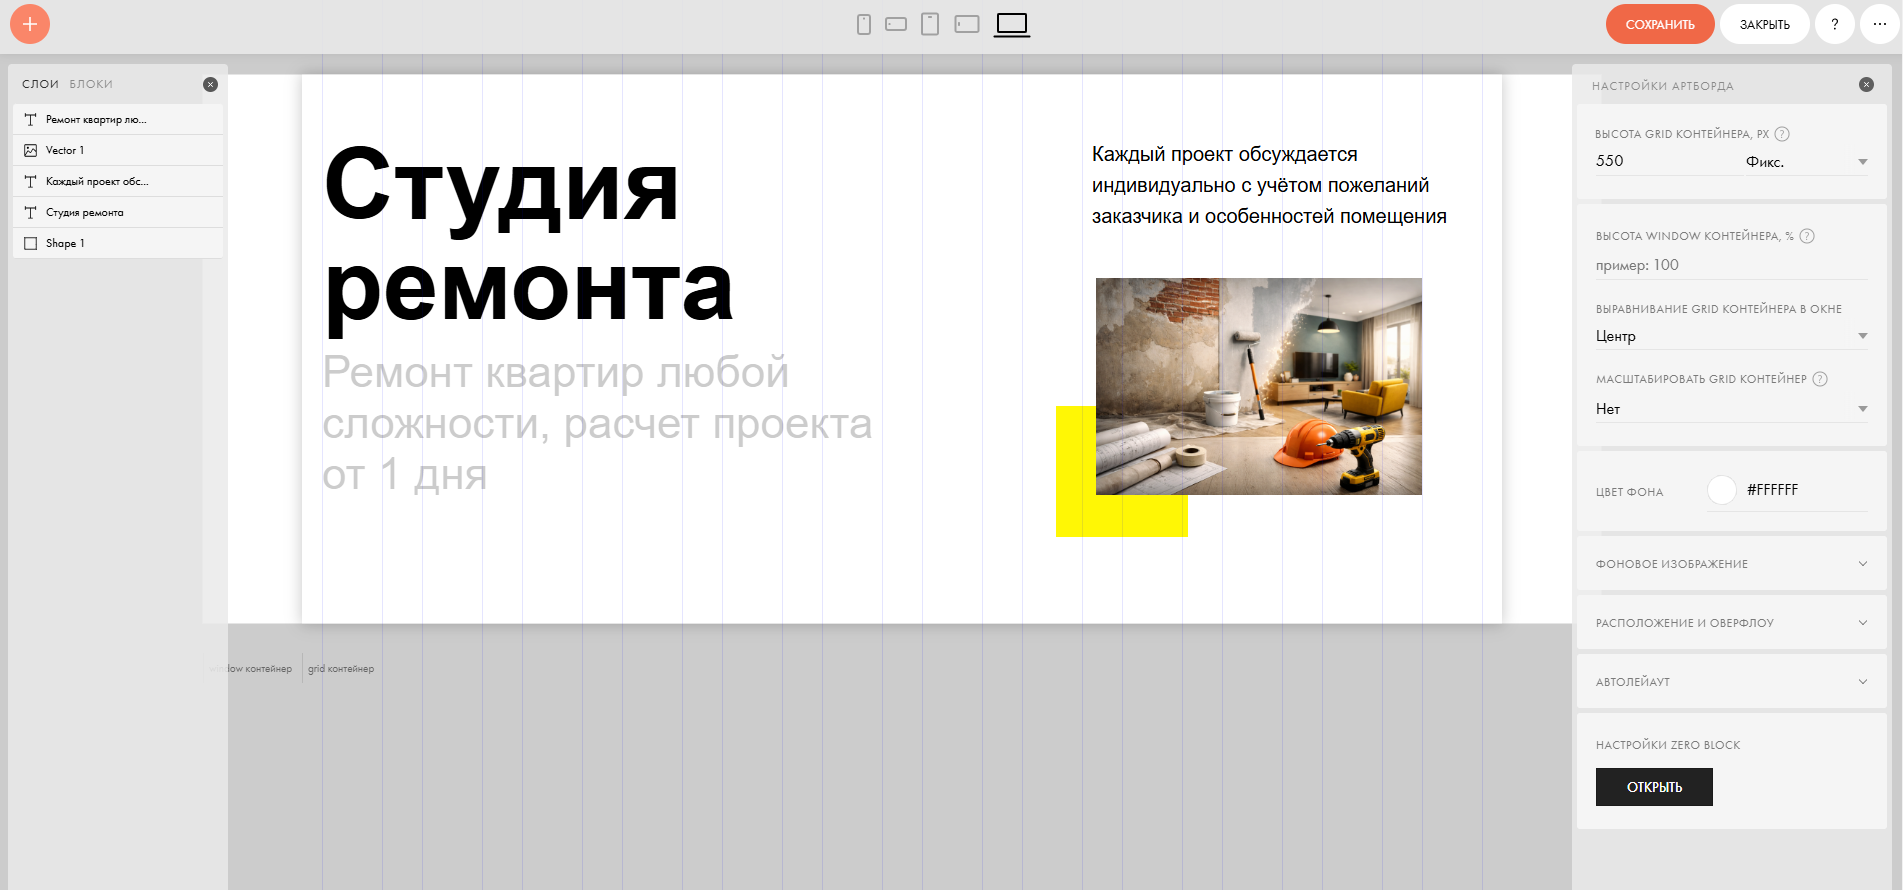1903x890 pixels.
Task: Switch to mobile portrait viewport icon
Action: pos(864,24)
